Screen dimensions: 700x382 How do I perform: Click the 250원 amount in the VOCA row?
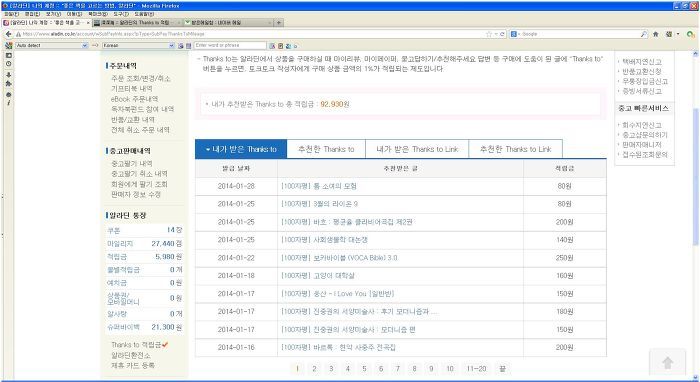click(565, 258)
